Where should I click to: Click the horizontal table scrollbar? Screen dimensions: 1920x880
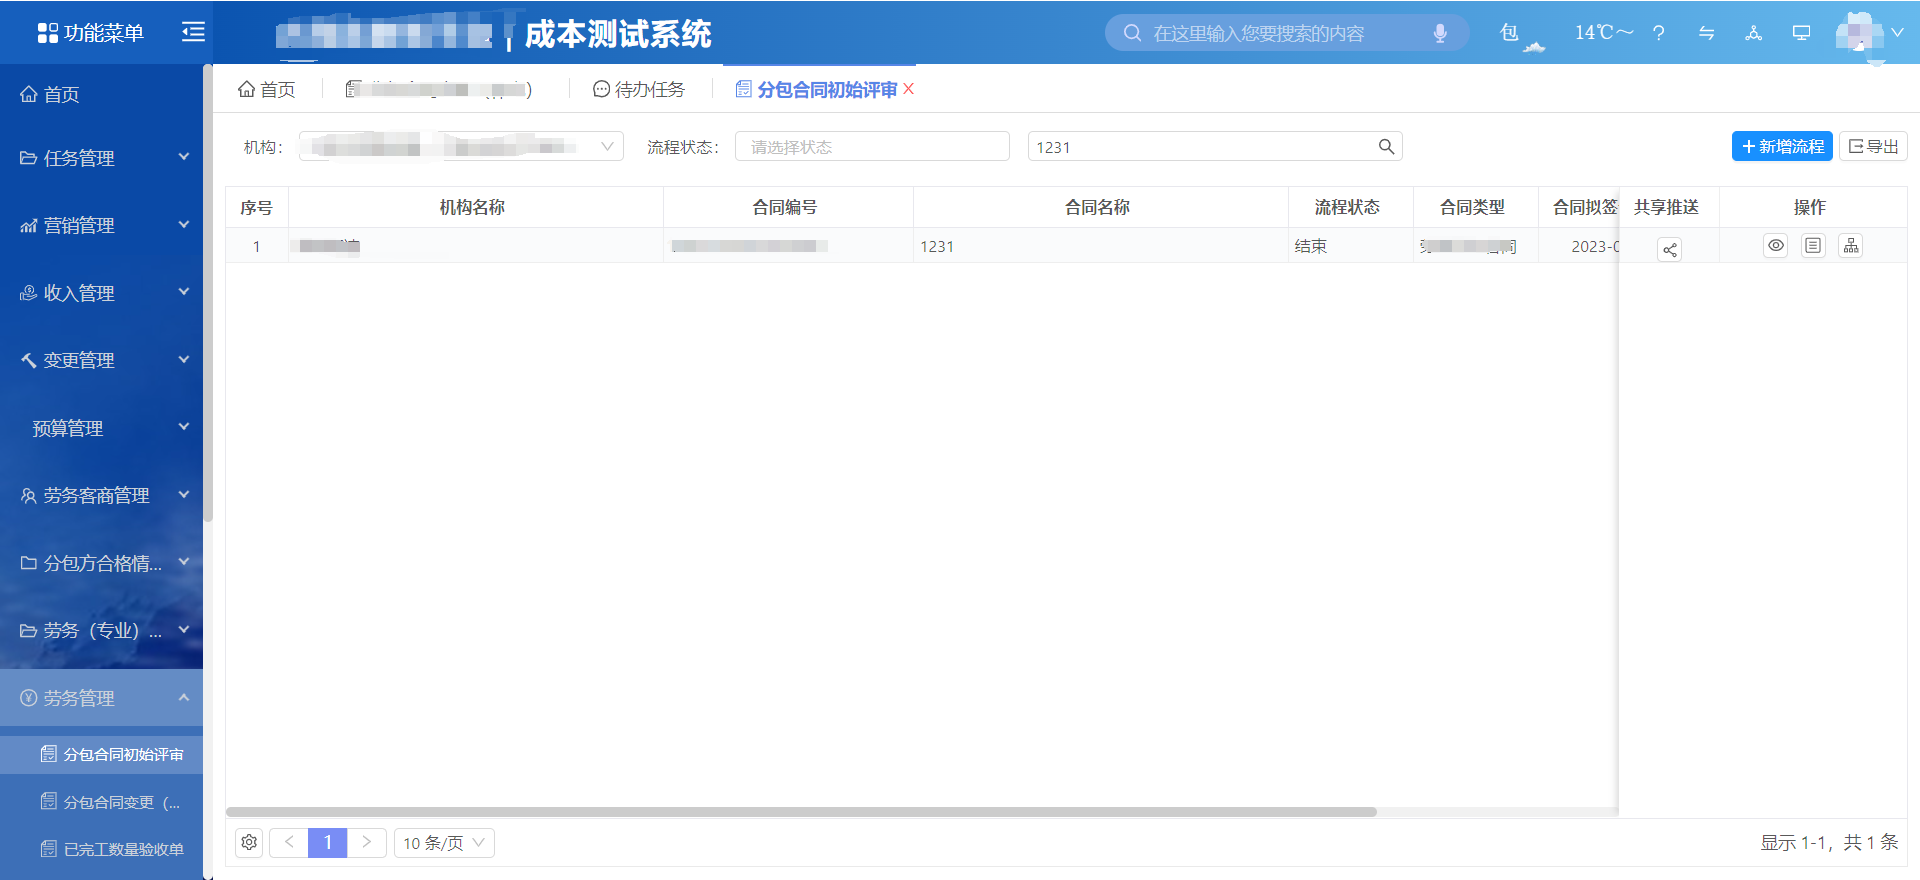pos(801,812)
